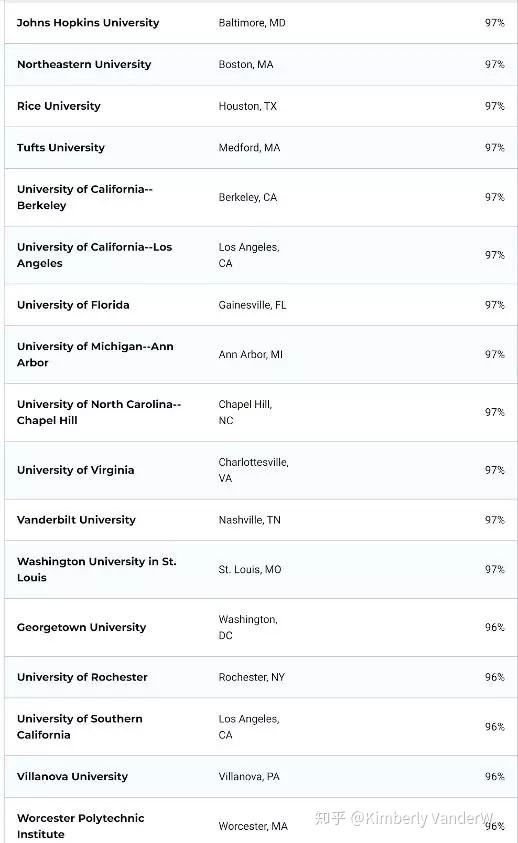The width and height of the screenshot is (518, 843).
Task: Select Washington University in St. Louis
Action: (x=97, y=569)
